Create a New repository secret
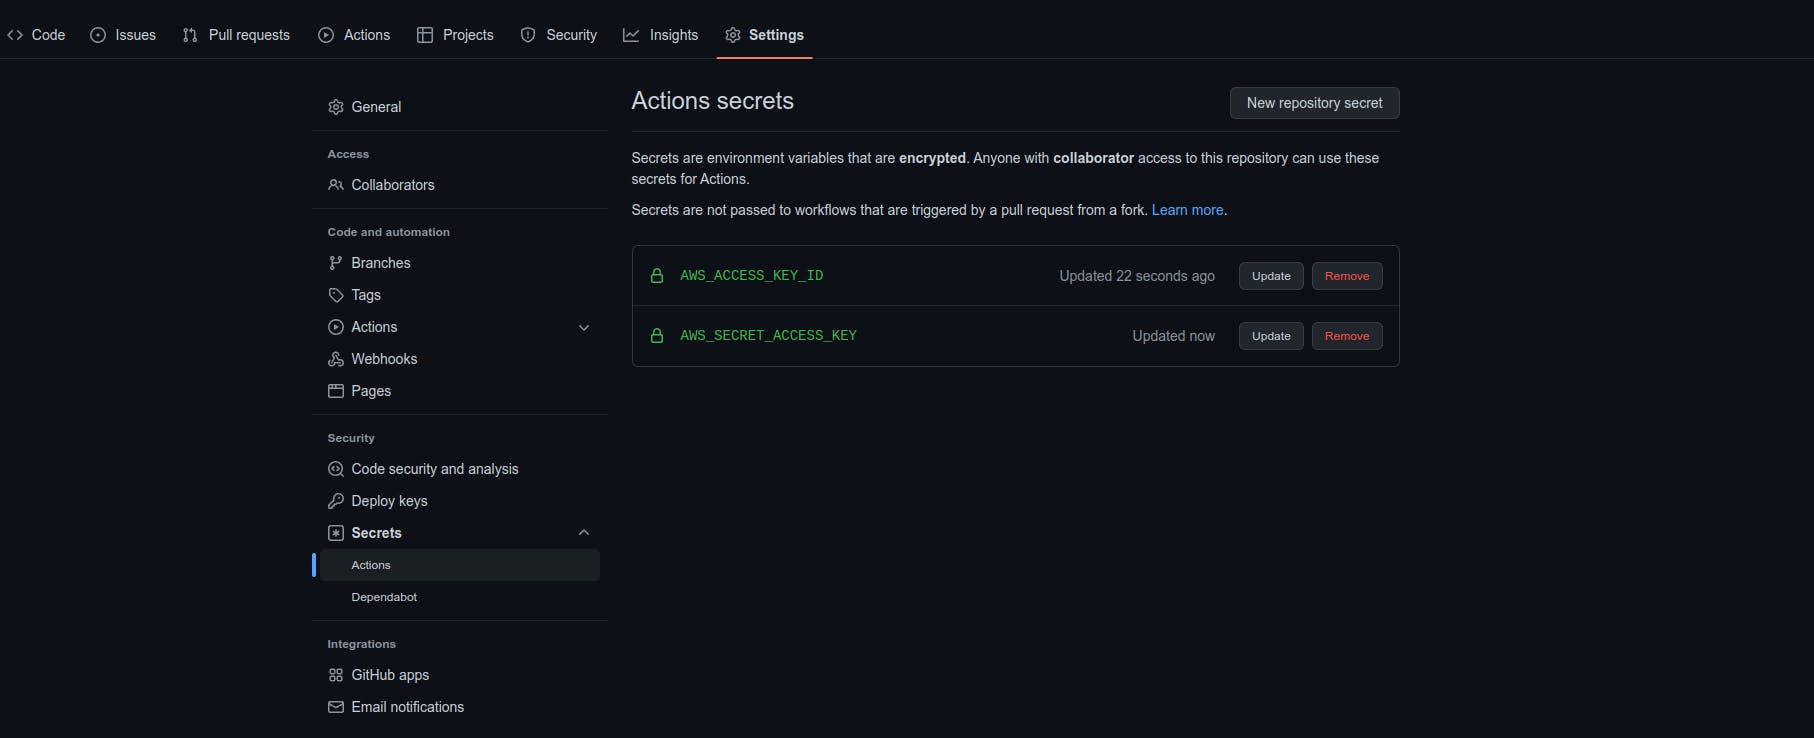 pos(1314,103)
